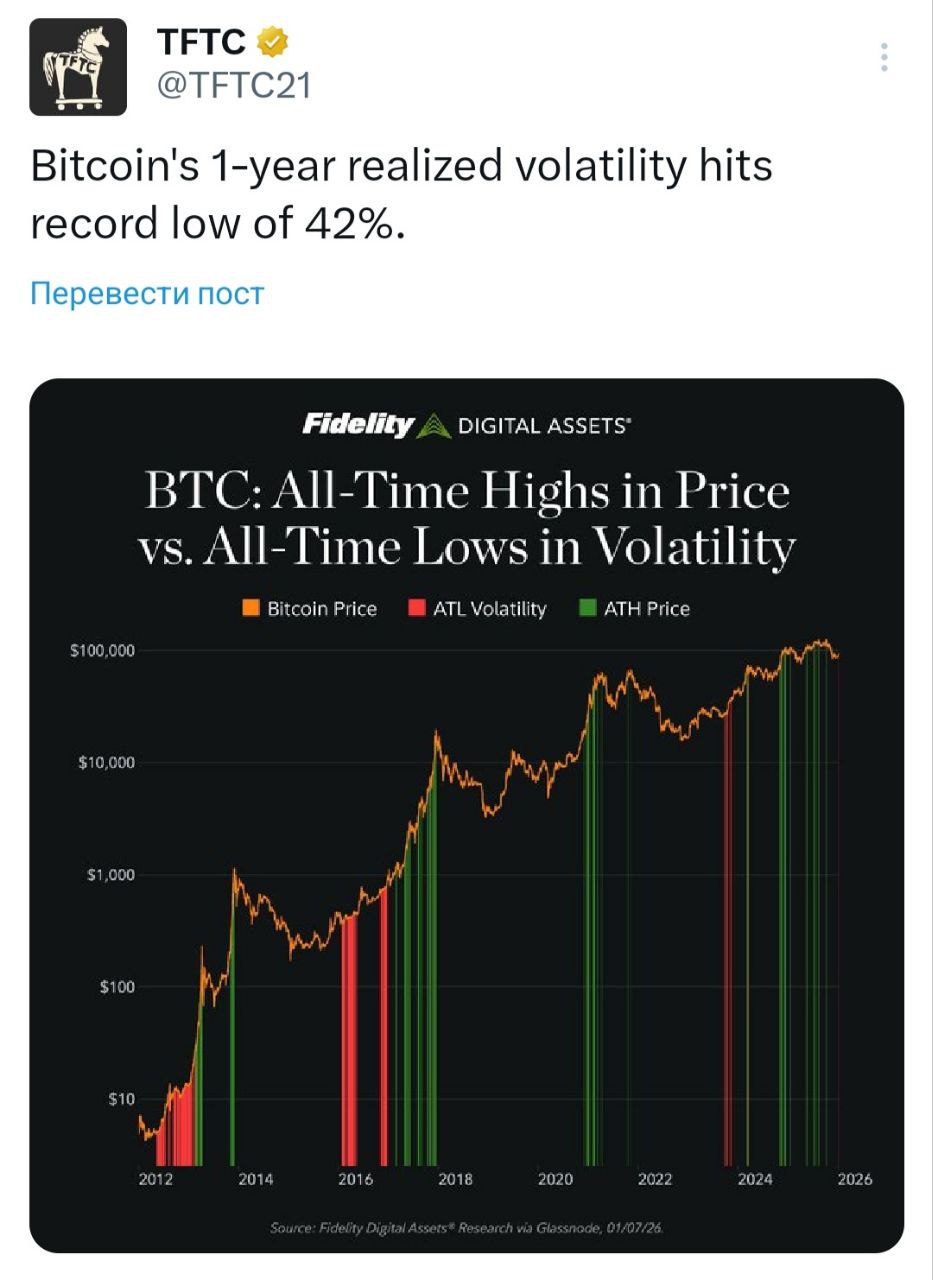Click the TFTC display name
Screen dimensions: 933x1280
pyautogui.click(x=201, y=42)
